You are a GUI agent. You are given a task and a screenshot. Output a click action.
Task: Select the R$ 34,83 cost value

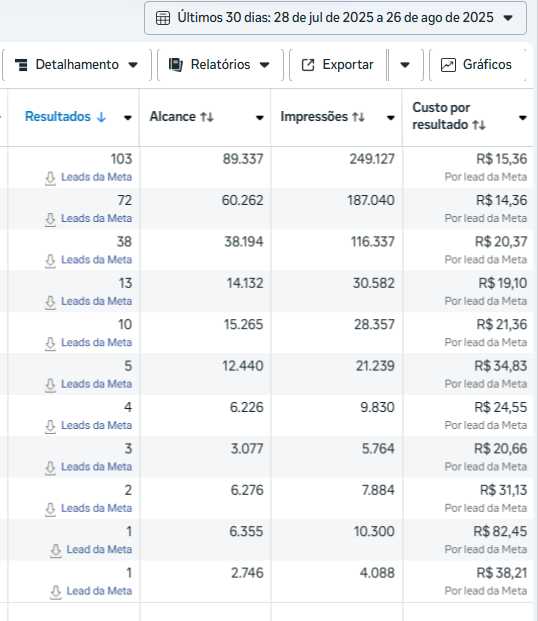501,366
